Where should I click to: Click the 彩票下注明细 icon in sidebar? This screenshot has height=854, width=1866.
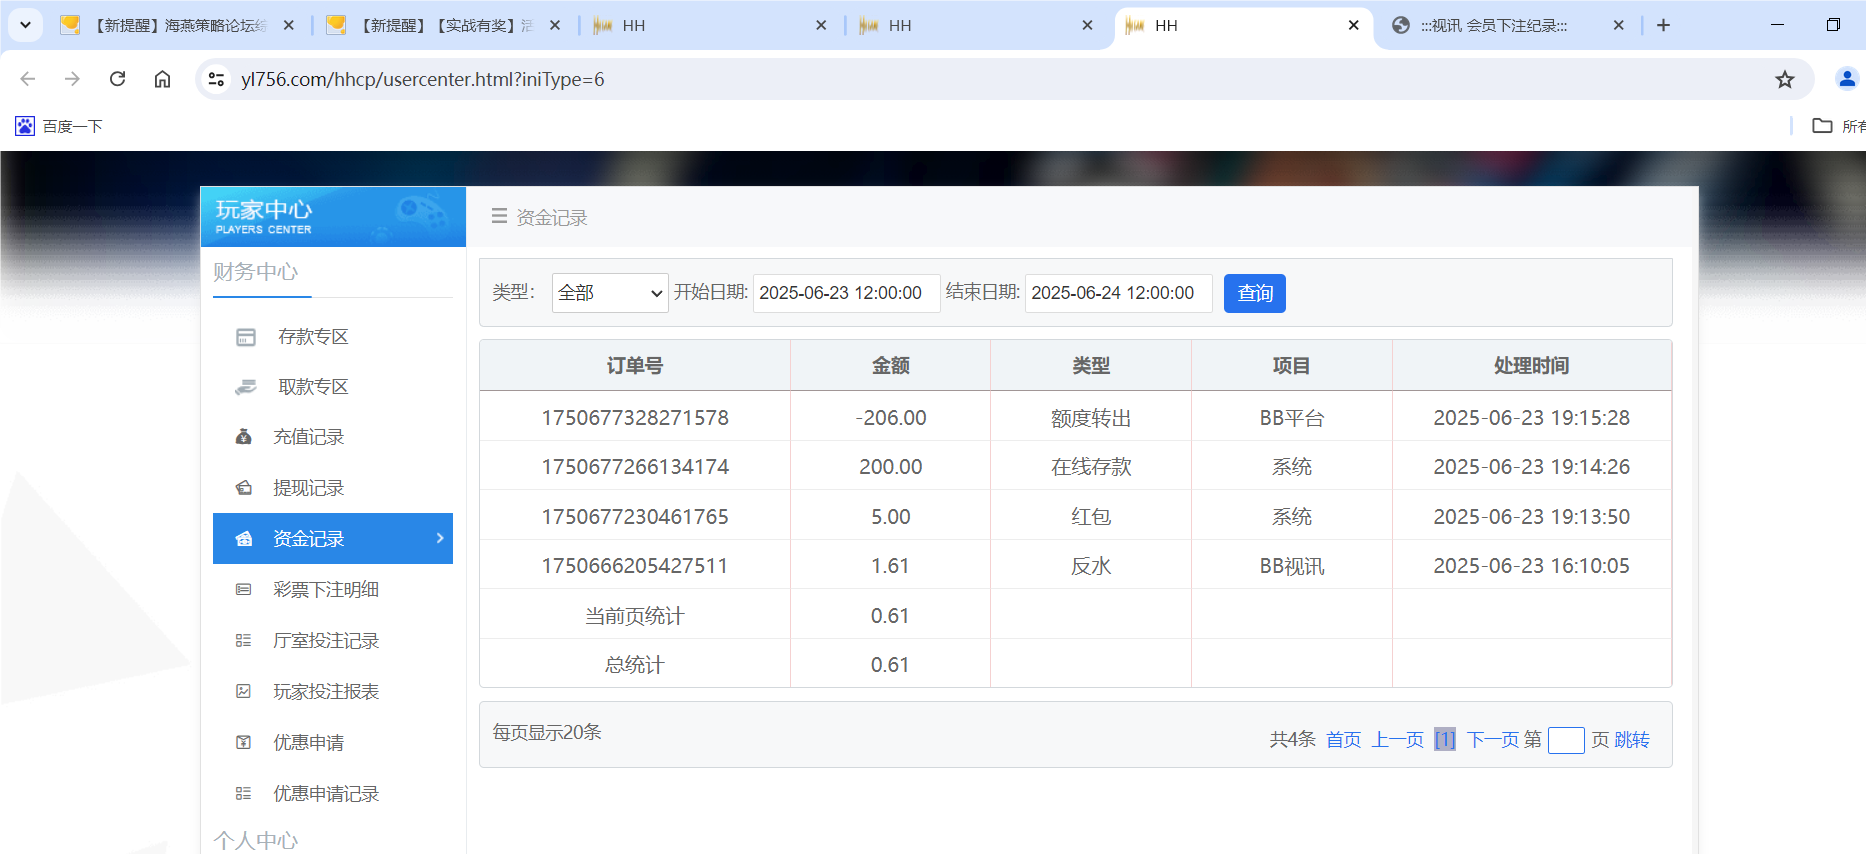coord(243,590)
